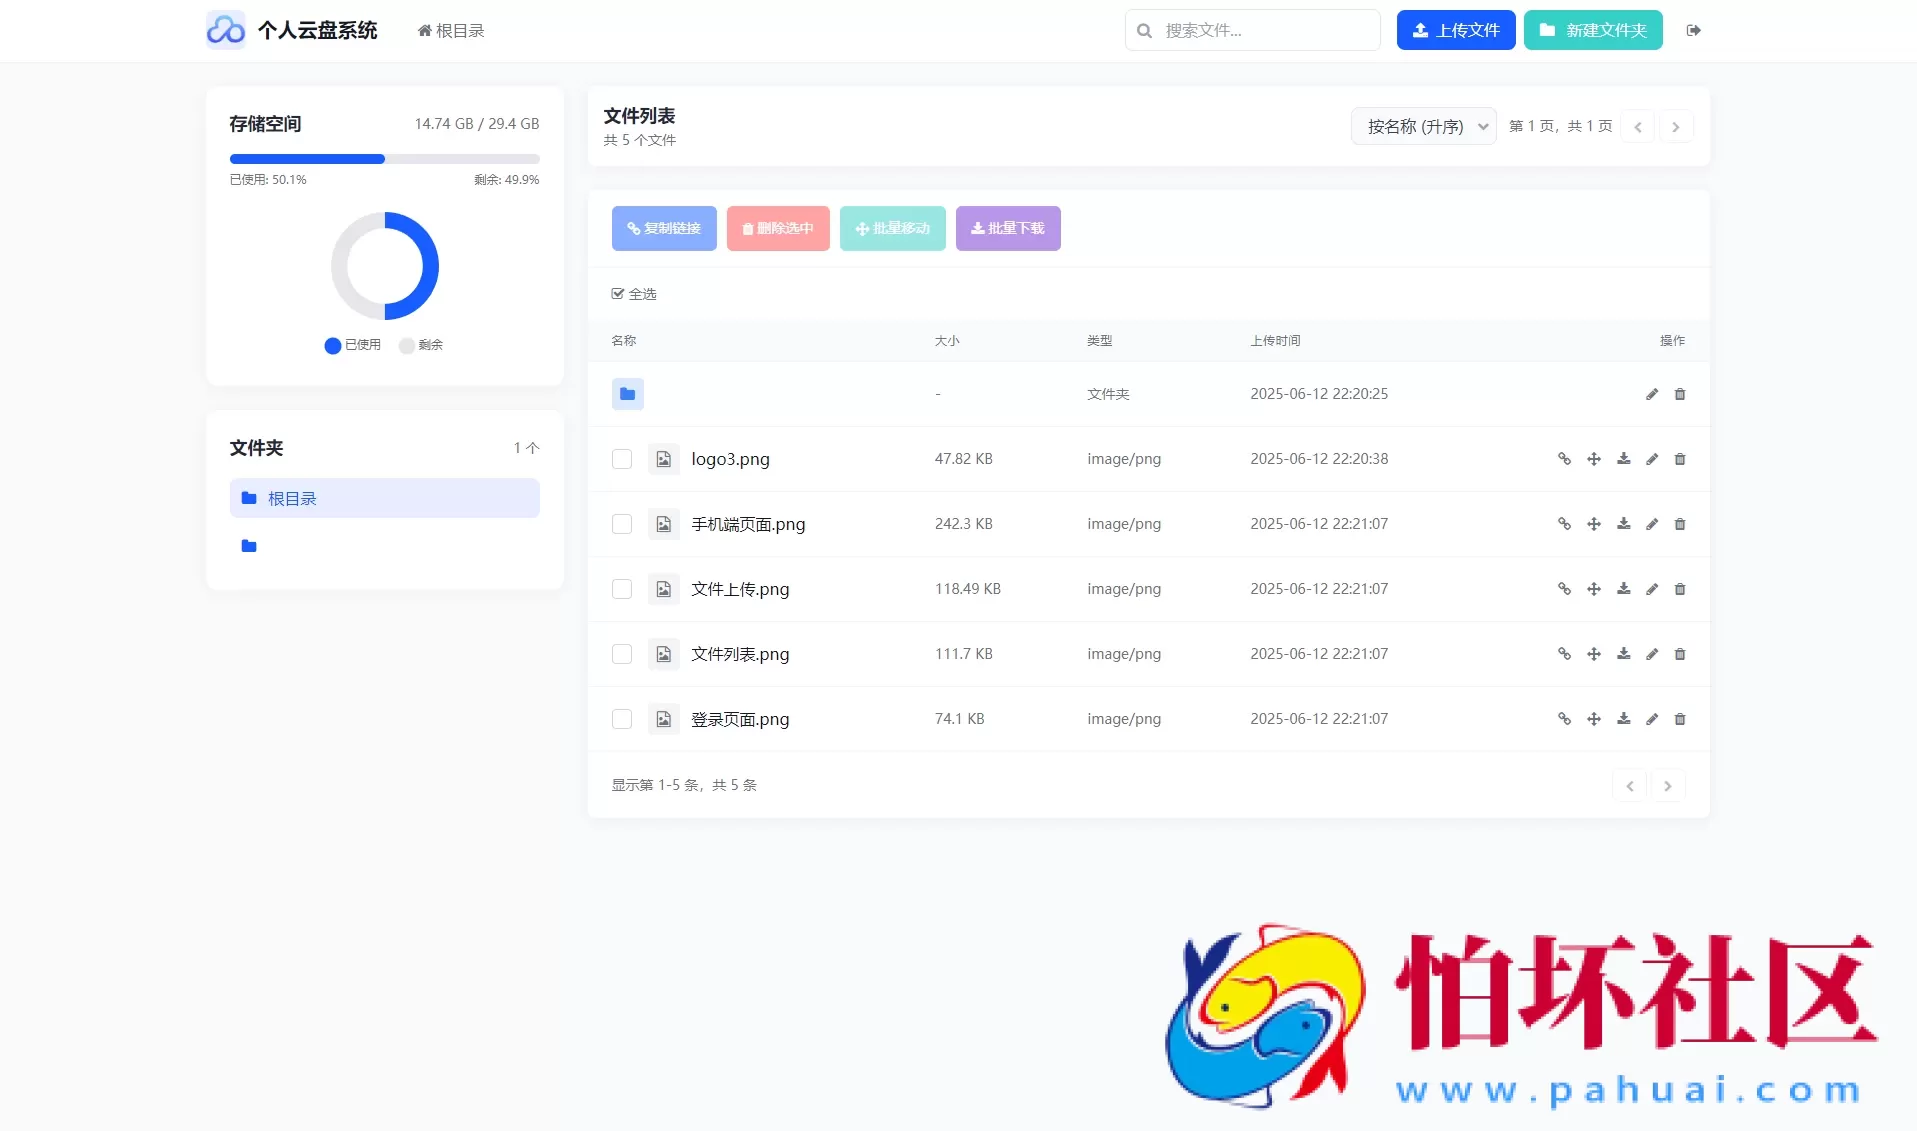Tick the checkbox for 文件上传.png

[x=621, y=589]
